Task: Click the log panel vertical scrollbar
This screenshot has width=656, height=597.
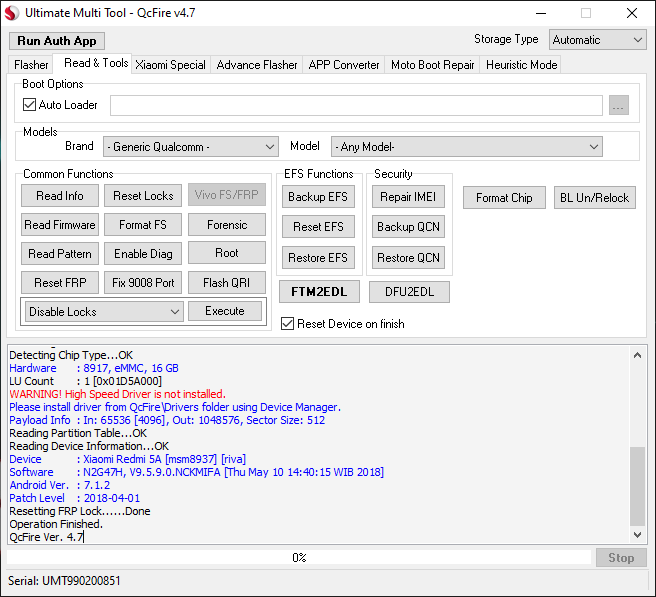Action: [638, 480]
